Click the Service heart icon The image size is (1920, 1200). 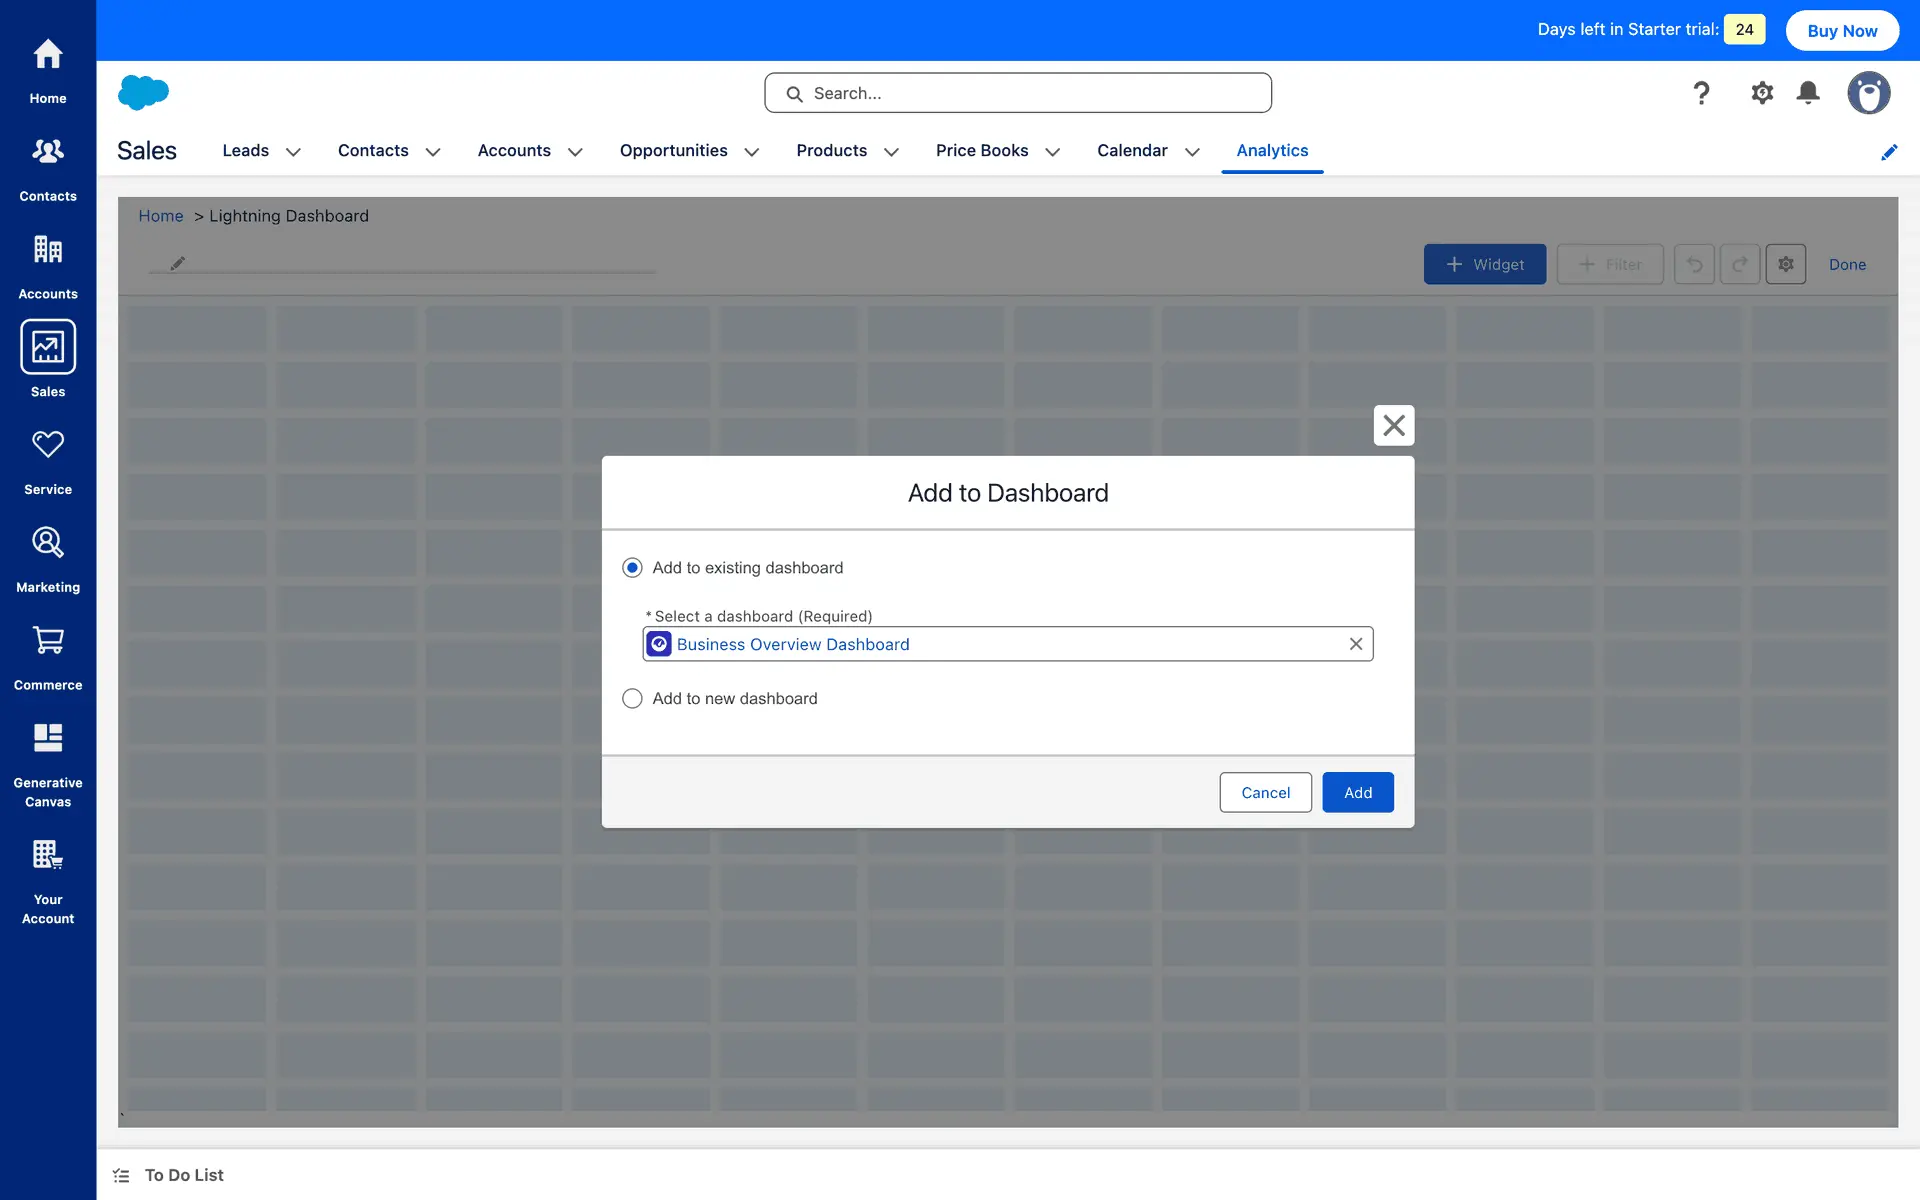(x=47, y=445)
